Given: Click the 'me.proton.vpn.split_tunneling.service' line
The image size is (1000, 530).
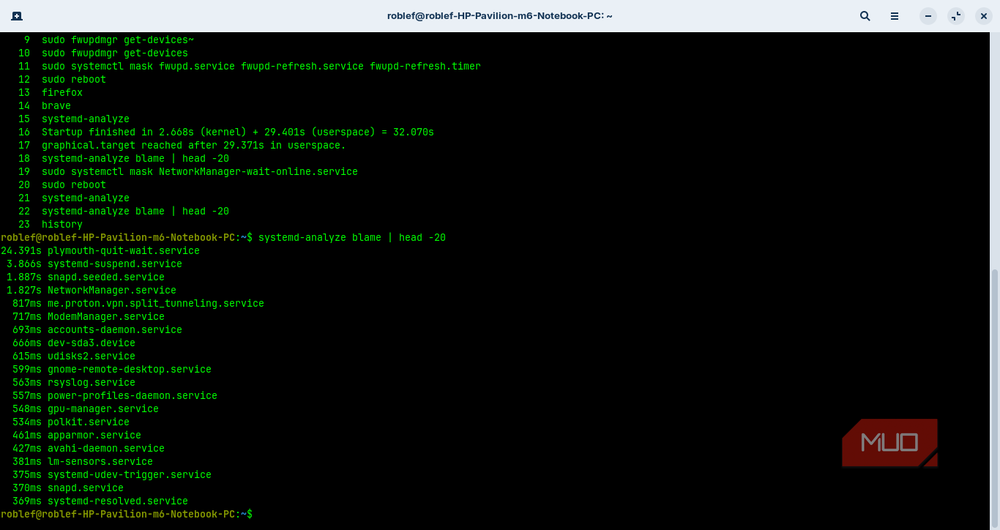Looking at the screenshot, I should coord(138,304).
